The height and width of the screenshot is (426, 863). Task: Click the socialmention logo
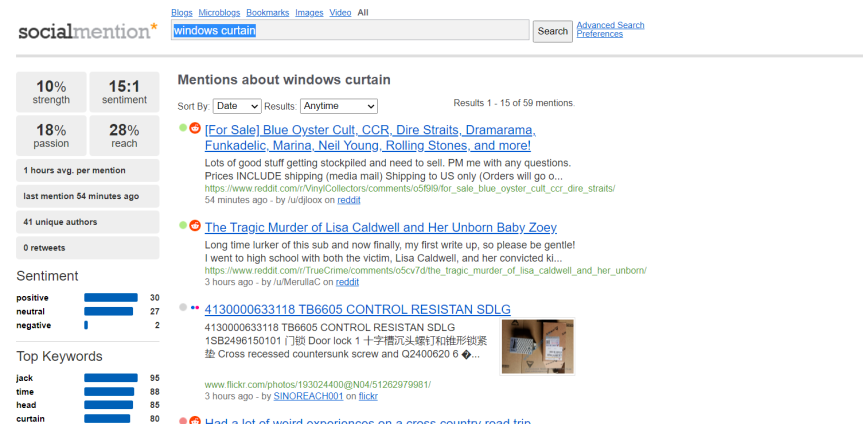tap(87, 31)
